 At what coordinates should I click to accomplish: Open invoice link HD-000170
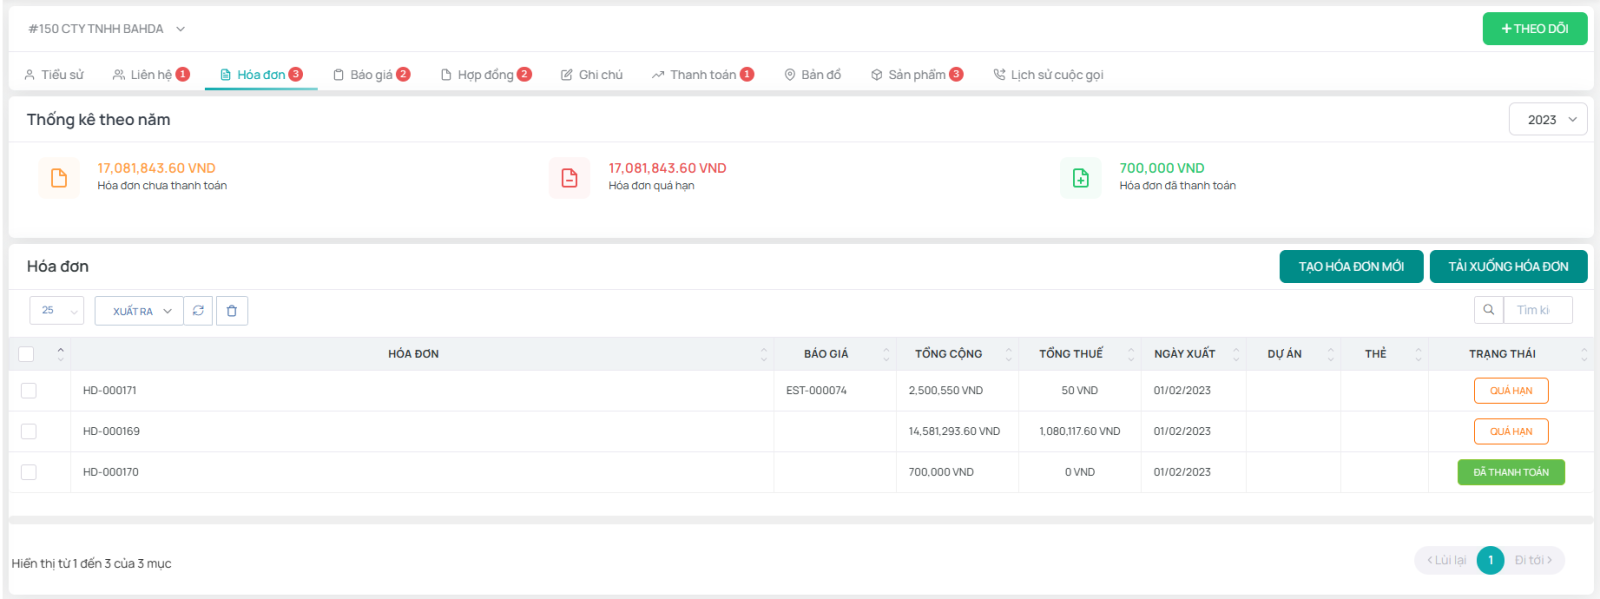pos(111,472)
